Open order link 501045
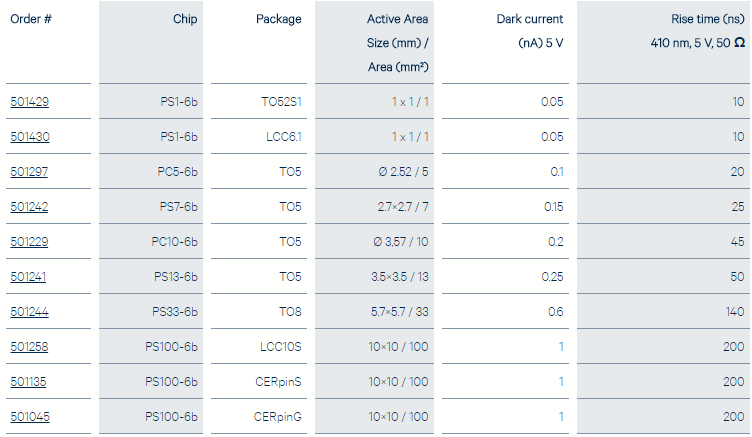752x437 pixels. 28,417
